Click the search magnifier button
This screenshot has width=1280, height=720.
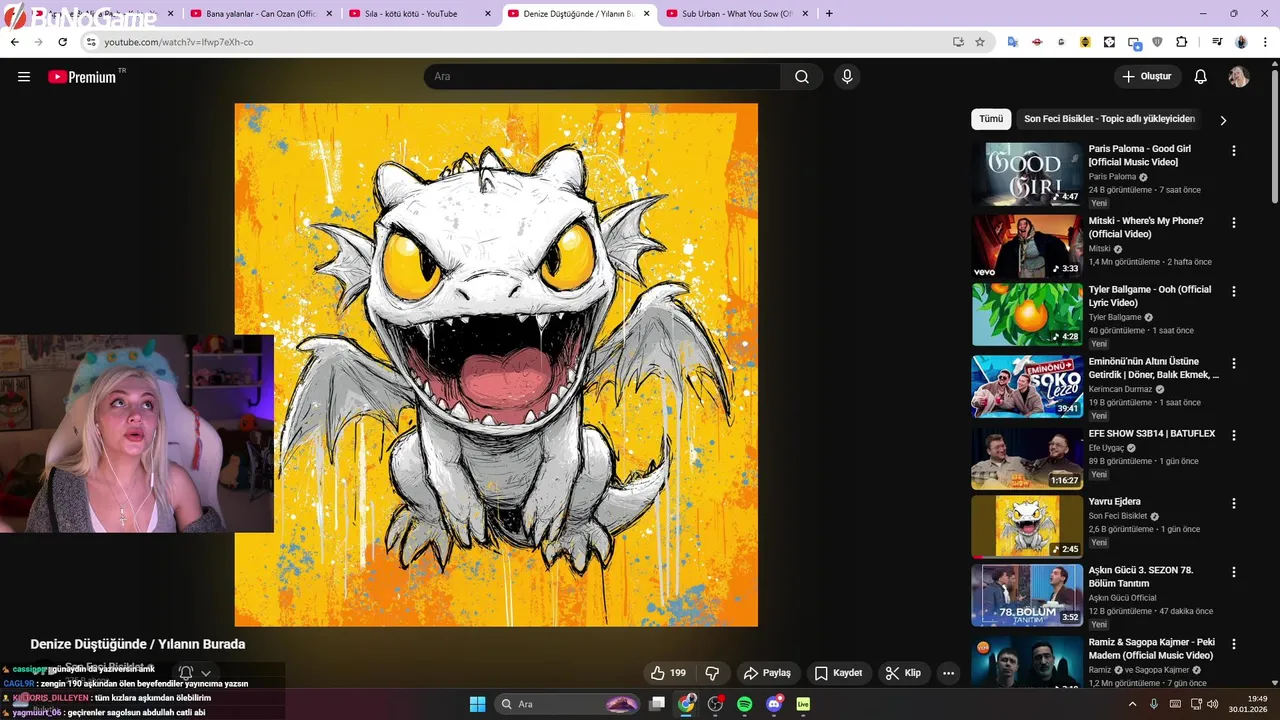[802, 77]
